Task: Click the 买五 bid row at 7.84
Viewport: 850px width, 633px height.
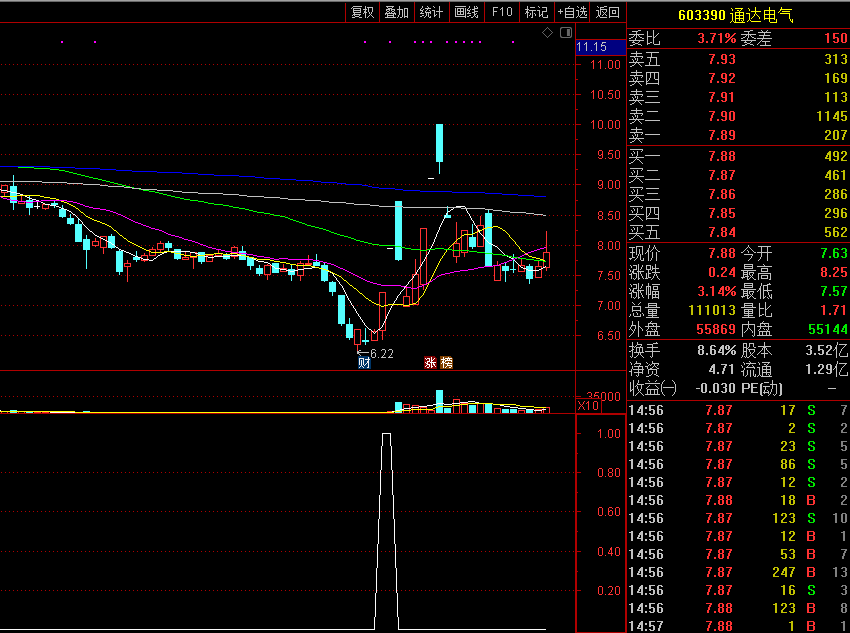Action: point(738,232)
